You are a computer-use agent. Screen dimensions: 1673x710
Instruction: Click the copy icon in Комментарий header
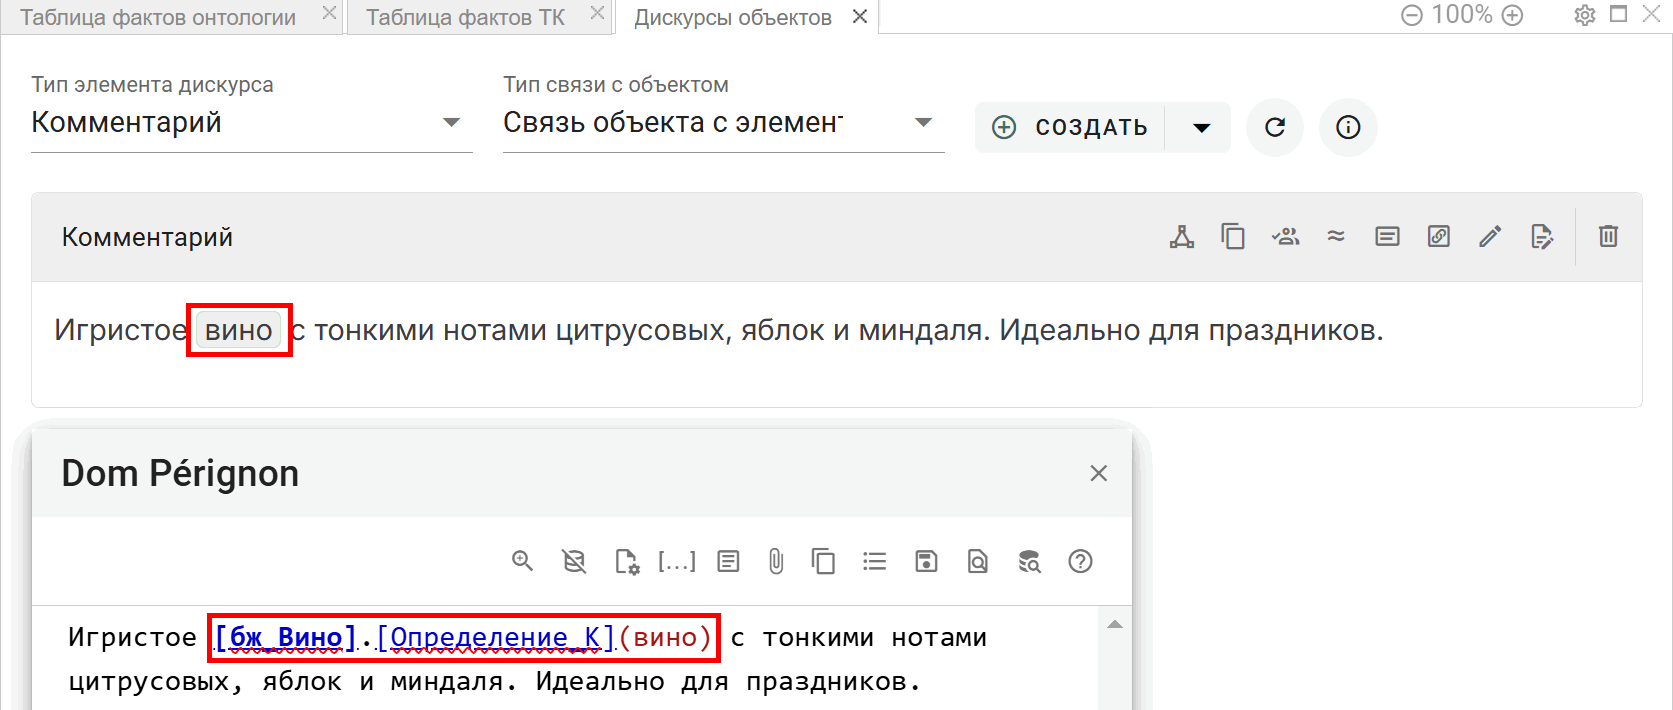coord(1233,237)
